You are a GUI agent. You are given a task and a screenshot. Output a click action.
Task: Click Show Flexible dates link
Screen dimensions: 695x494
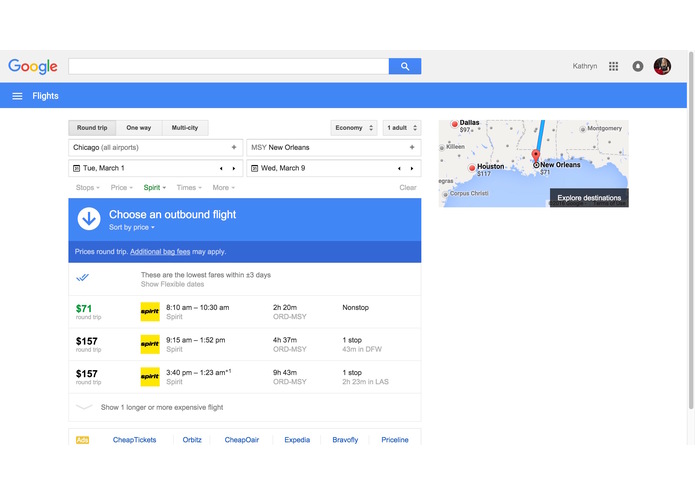click(x=172, y=284)
